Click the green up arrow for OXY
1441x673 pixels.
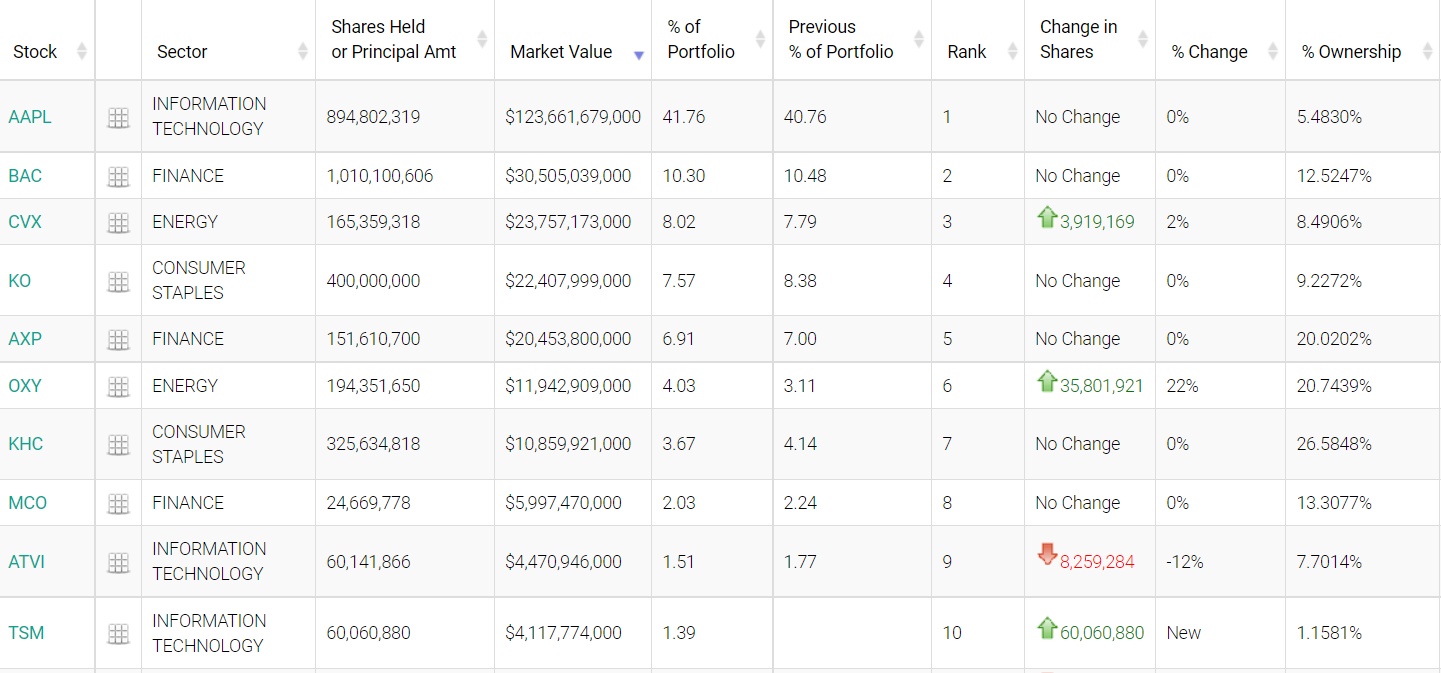(1047, 381)
